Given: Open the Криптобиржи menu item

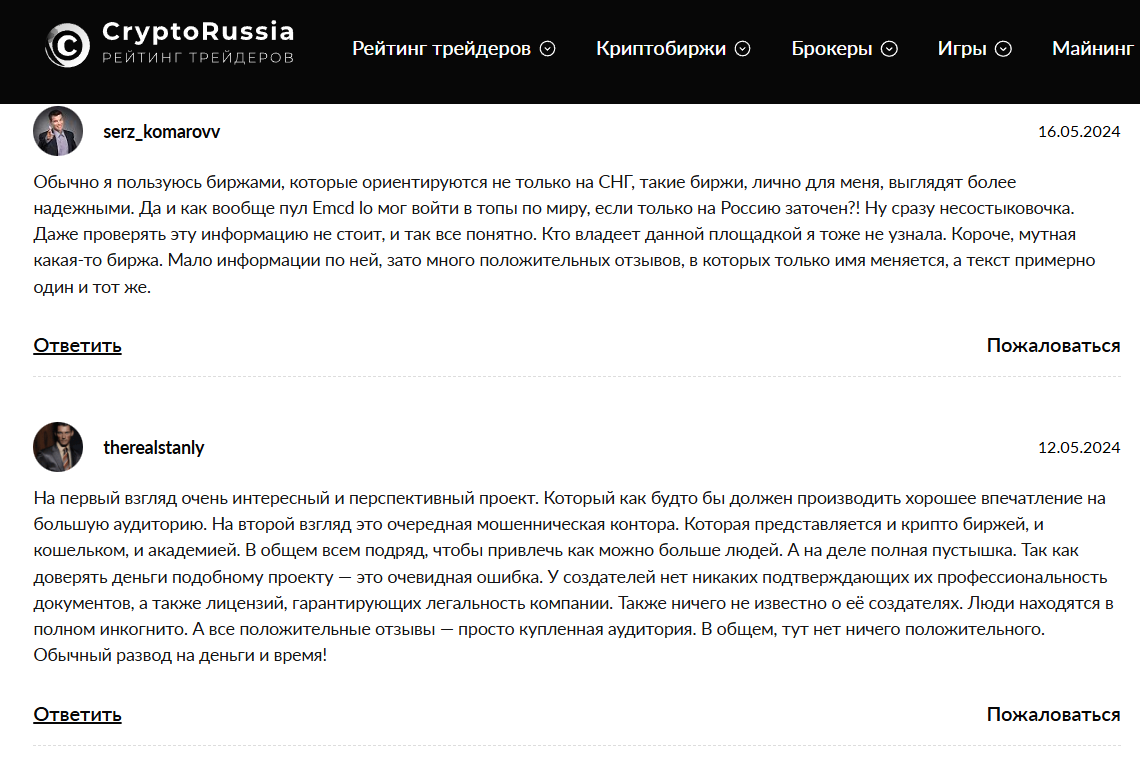Looking at the screenshot, I should 660,48.
